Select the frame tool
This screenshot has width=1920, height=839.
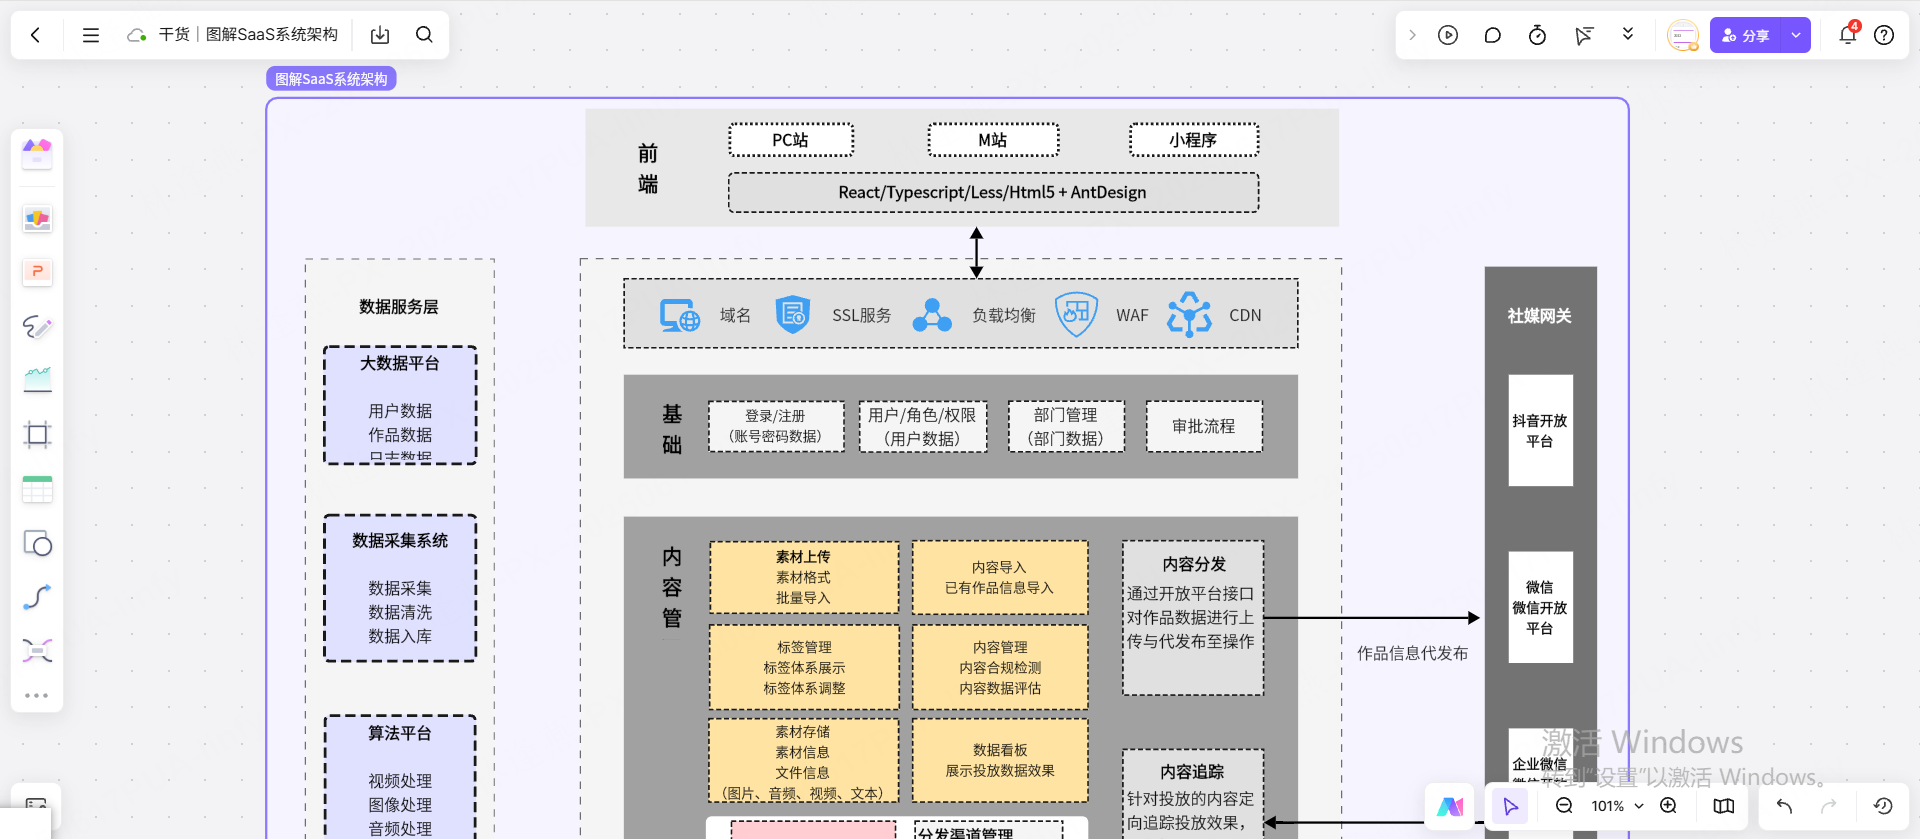(37, 434)
